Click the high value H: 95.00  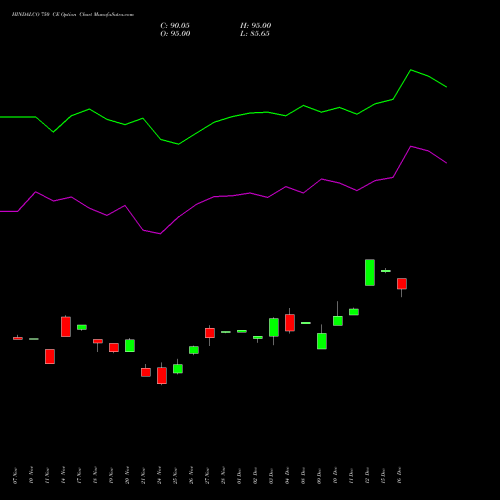256,26
